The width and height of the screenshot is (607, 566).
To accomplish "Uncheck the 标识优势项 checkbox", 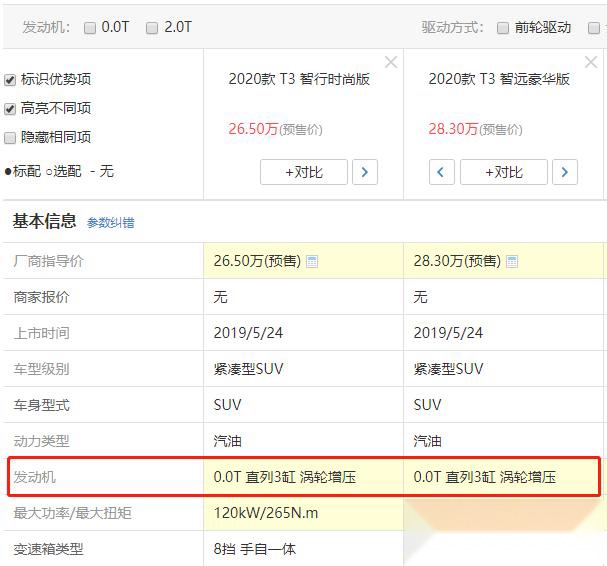I will (x=10, y=80).
